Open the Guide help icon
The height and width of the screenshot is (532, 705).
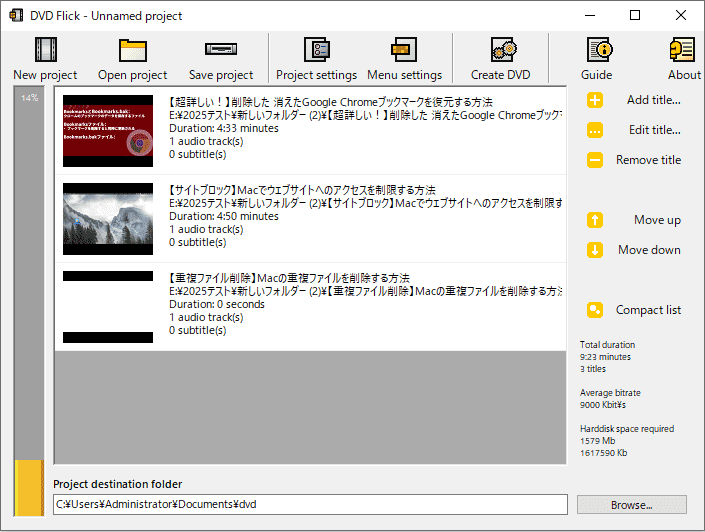pyautogui.click(x=597, y=50)
